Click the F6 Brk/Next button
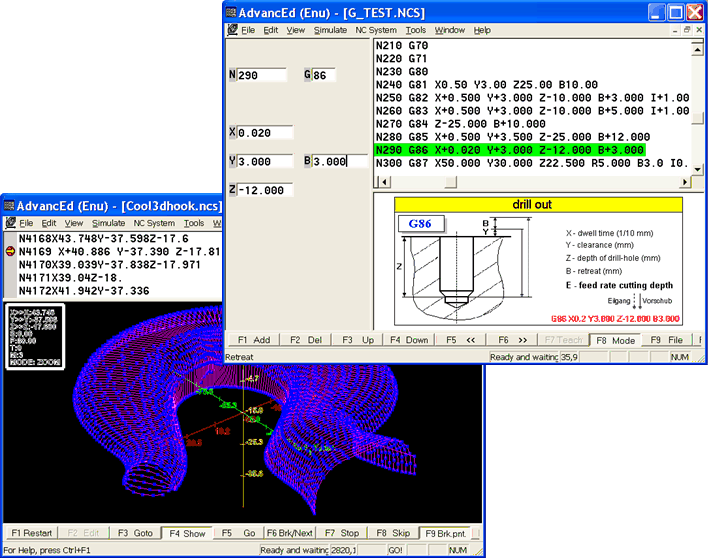Screen dimensions: 708x558 [290, 533]
